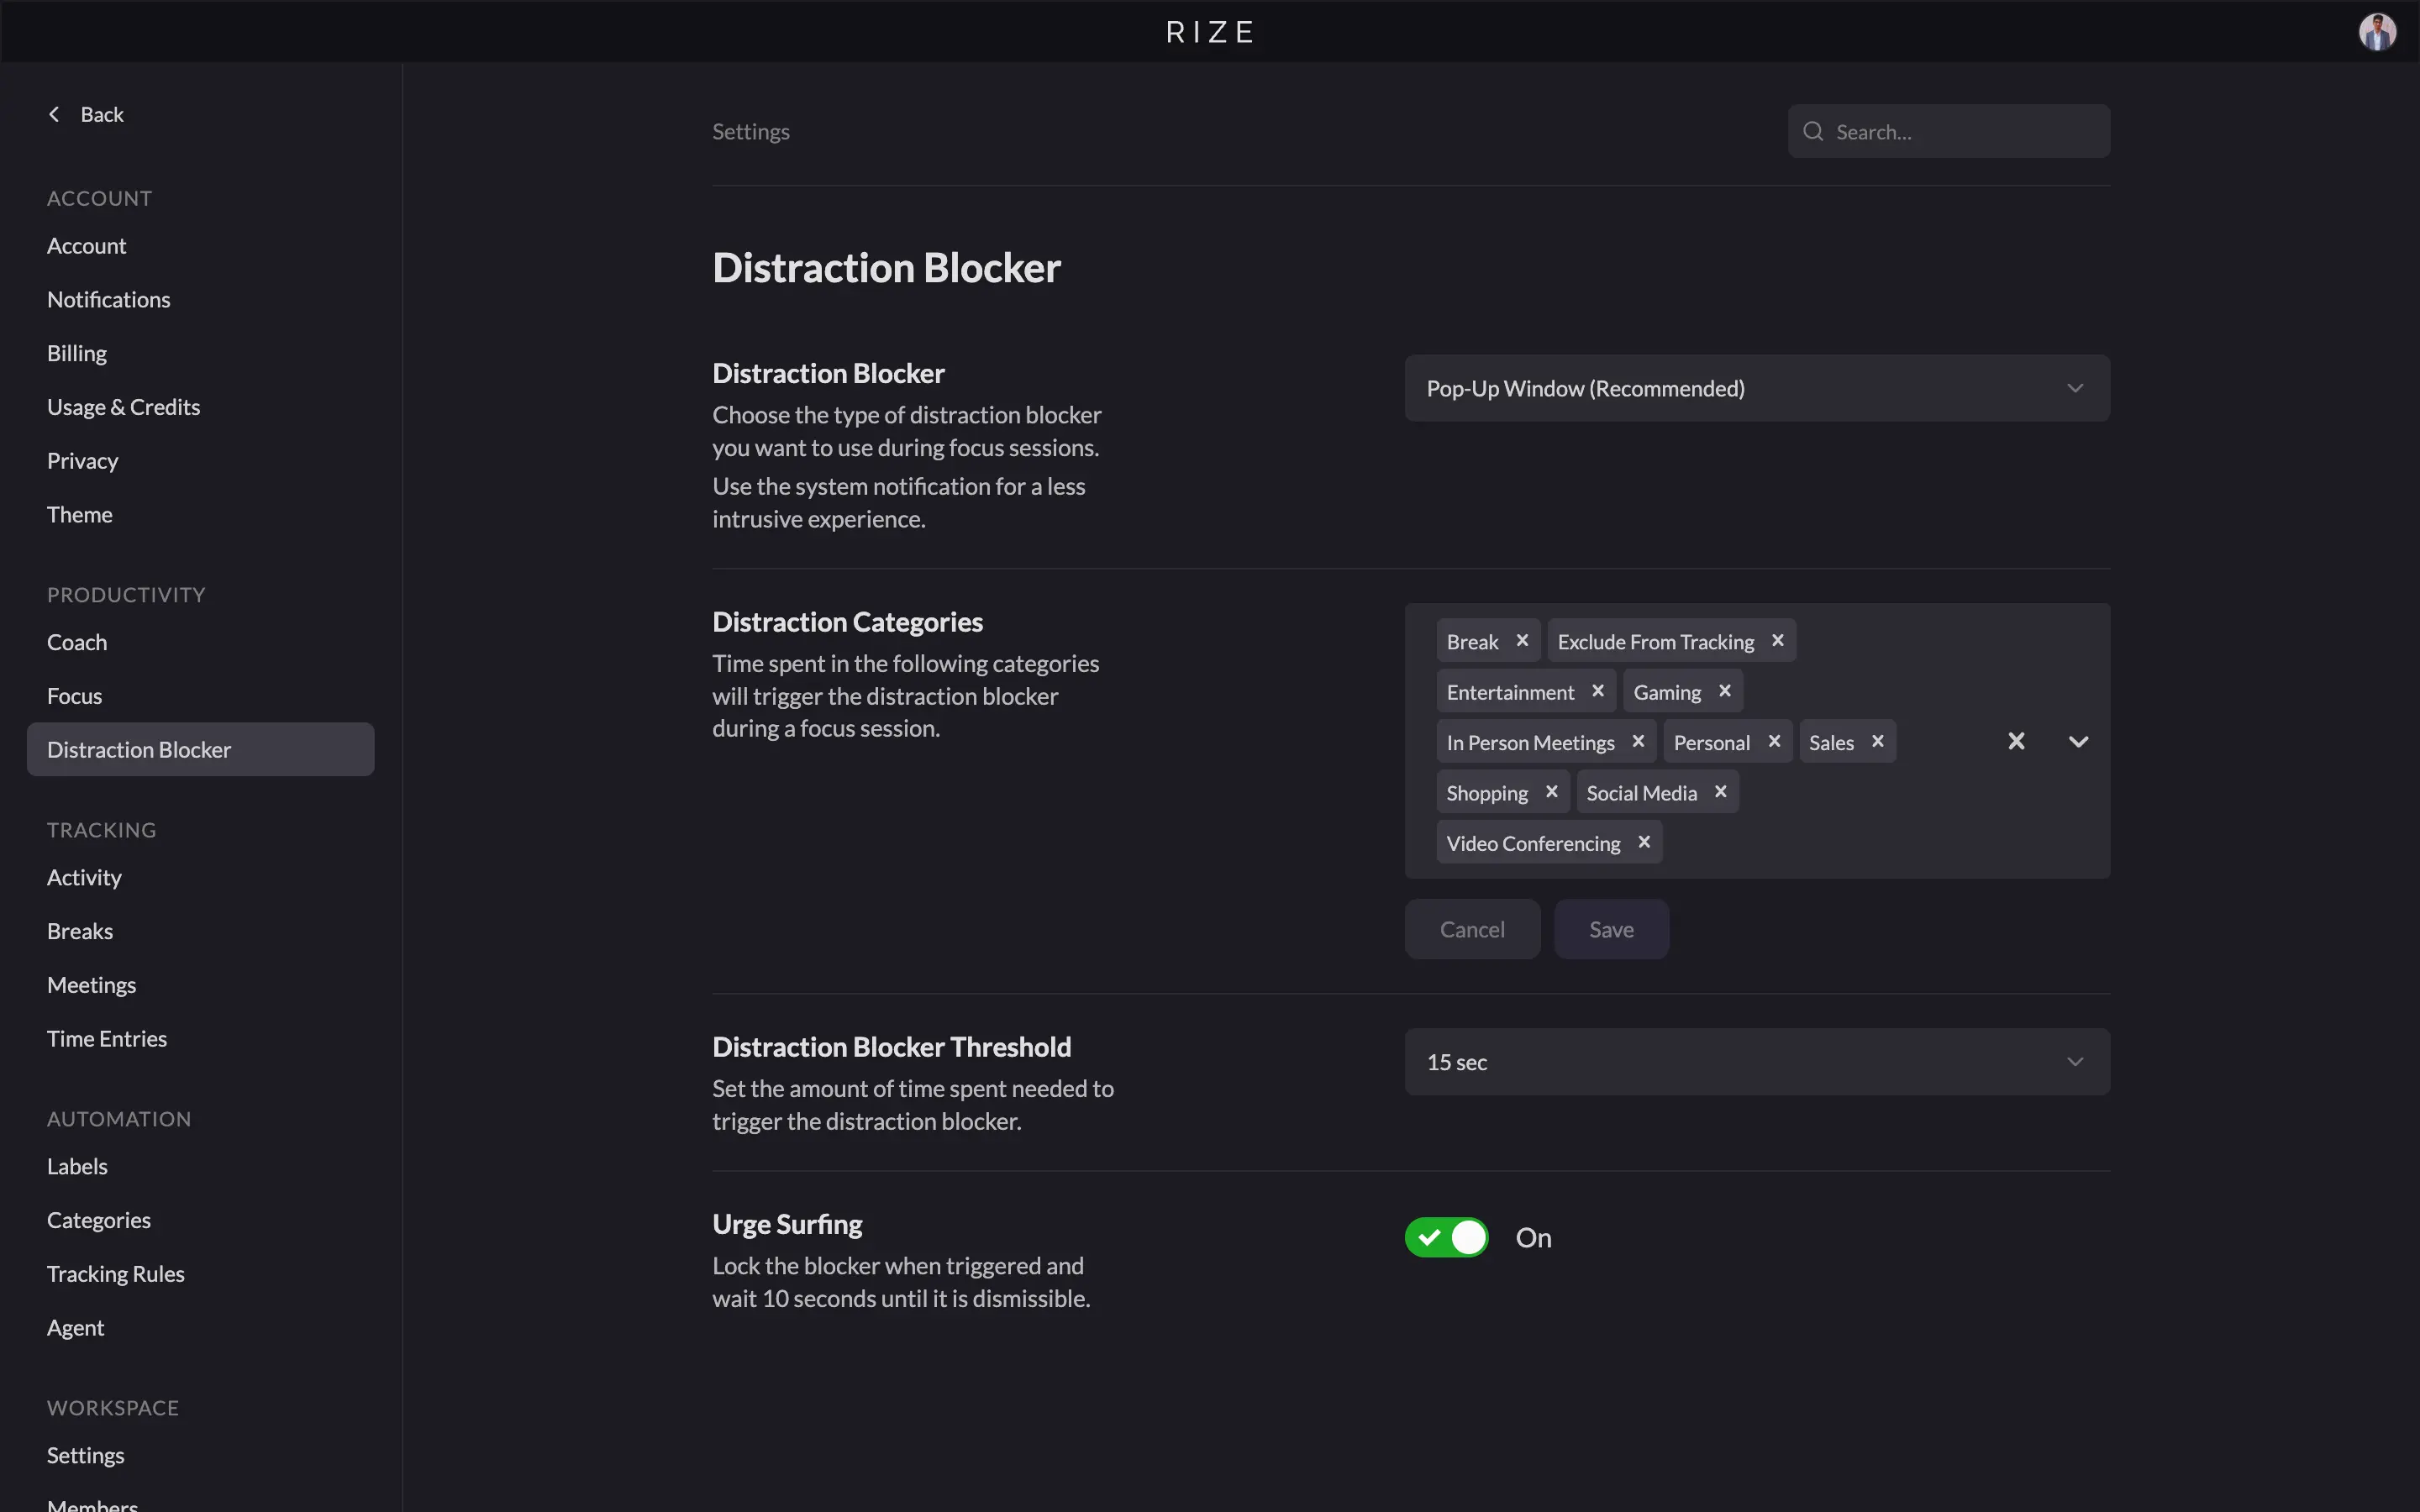Screen dimensions: 2420x1512
Task: Click the Settings breadcrumb link
Action: tap(750, 131)
